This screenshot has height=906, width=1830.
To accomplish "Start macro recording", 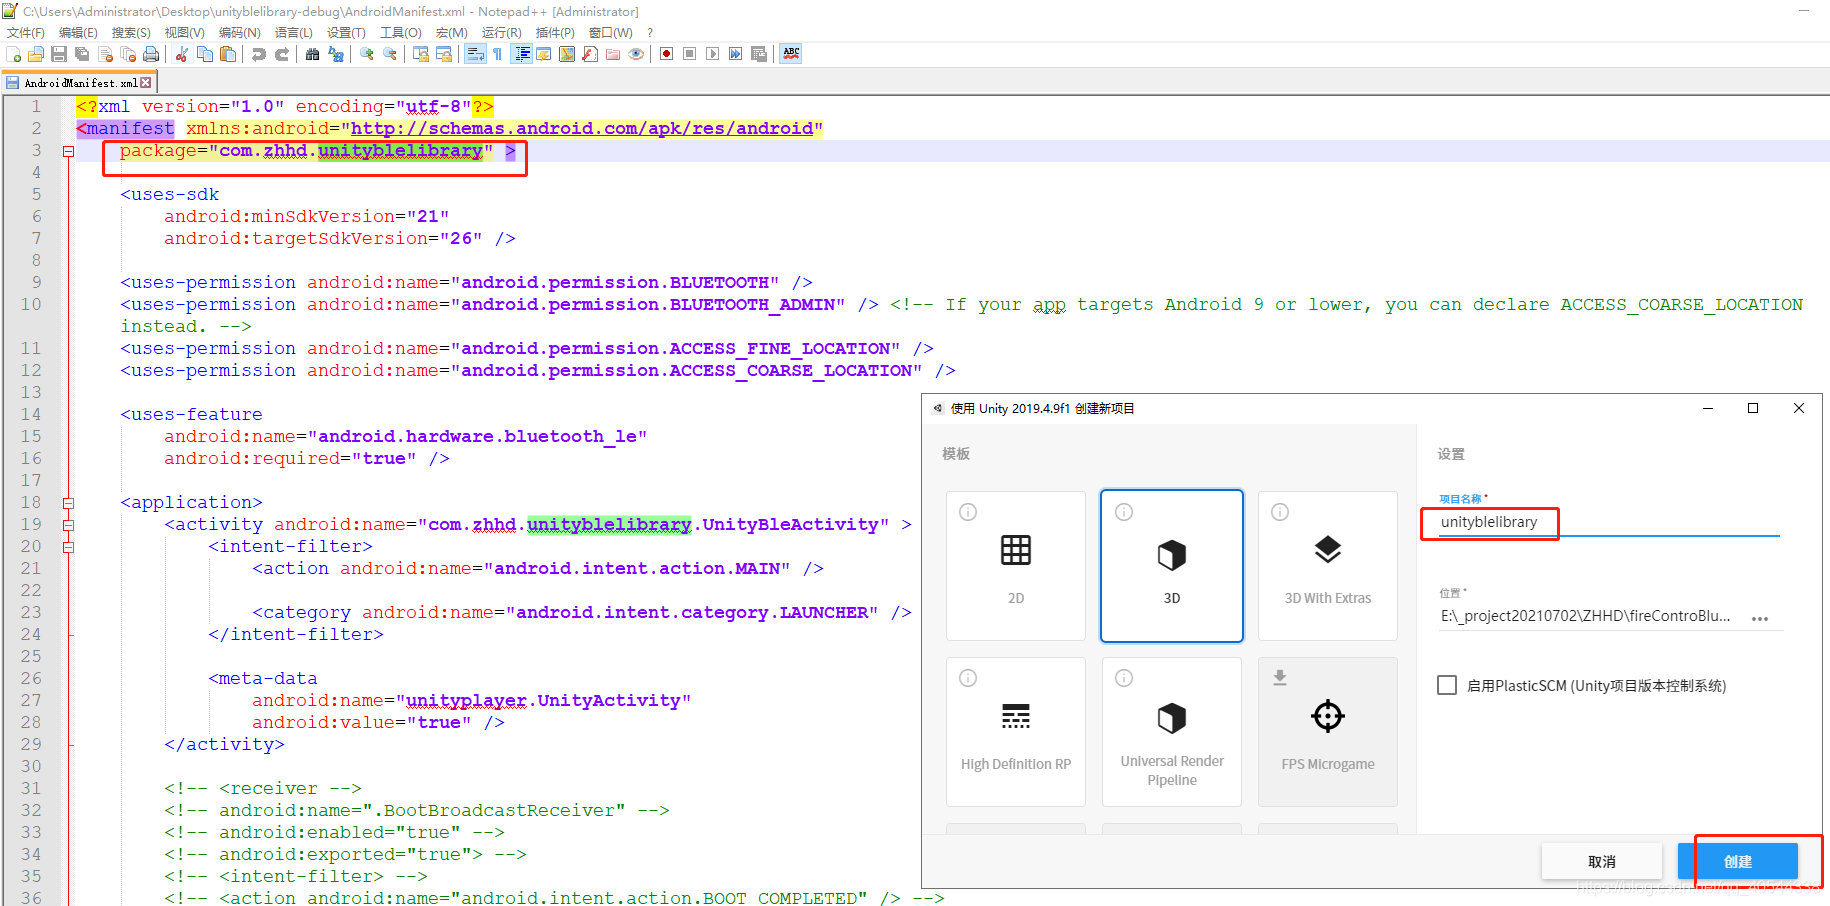I will (x=667, y=53).
